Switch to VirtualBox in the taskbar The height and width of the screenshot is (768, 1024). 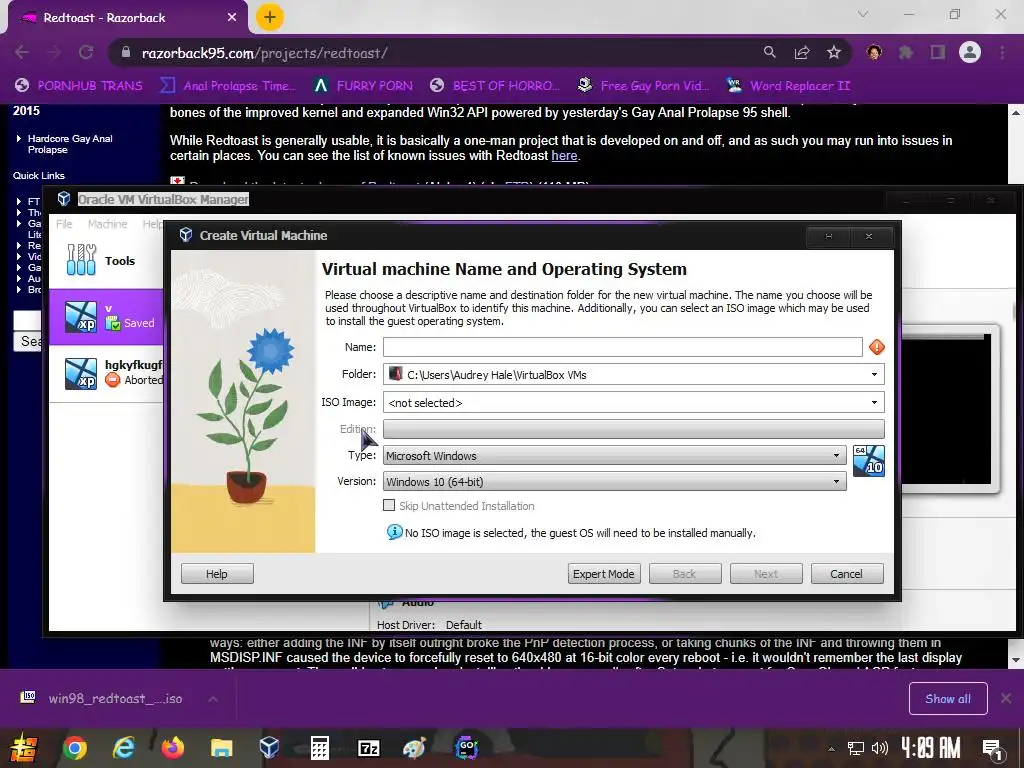[270, 747]
